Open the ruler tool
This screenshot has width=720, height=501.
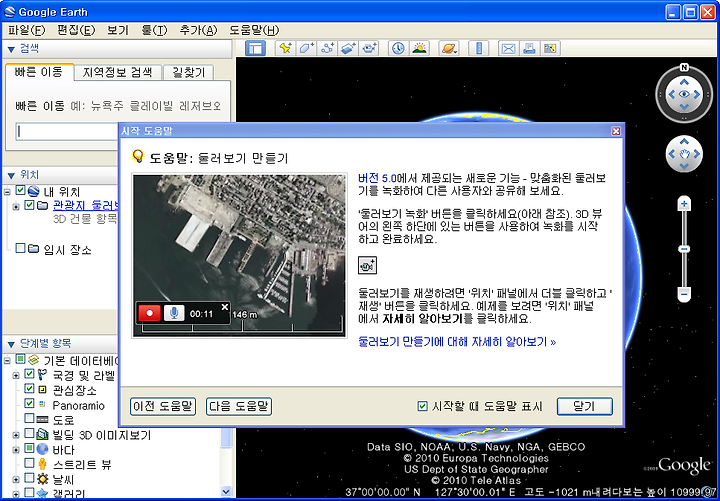click(478, 48)
